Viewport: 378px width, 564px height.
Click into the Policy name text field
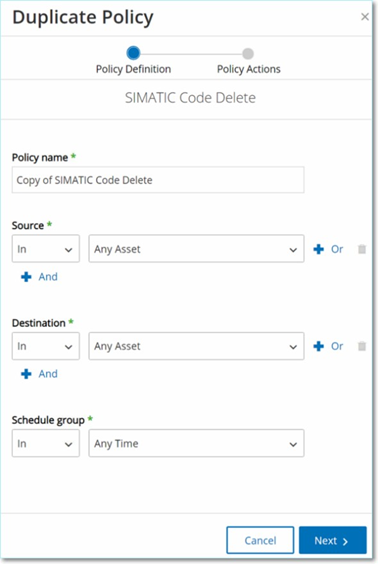[x=158, y=180]
